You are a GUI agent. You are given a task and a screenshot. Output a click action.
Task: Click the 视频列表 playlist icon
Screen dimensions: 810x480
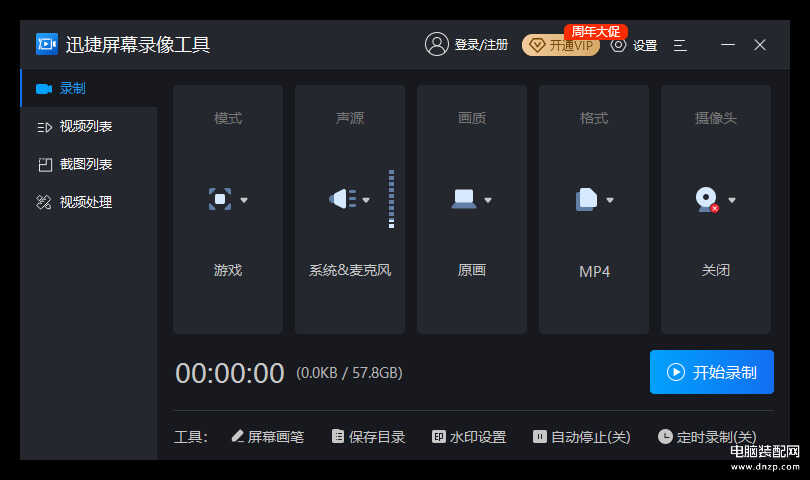click(44, 127)
